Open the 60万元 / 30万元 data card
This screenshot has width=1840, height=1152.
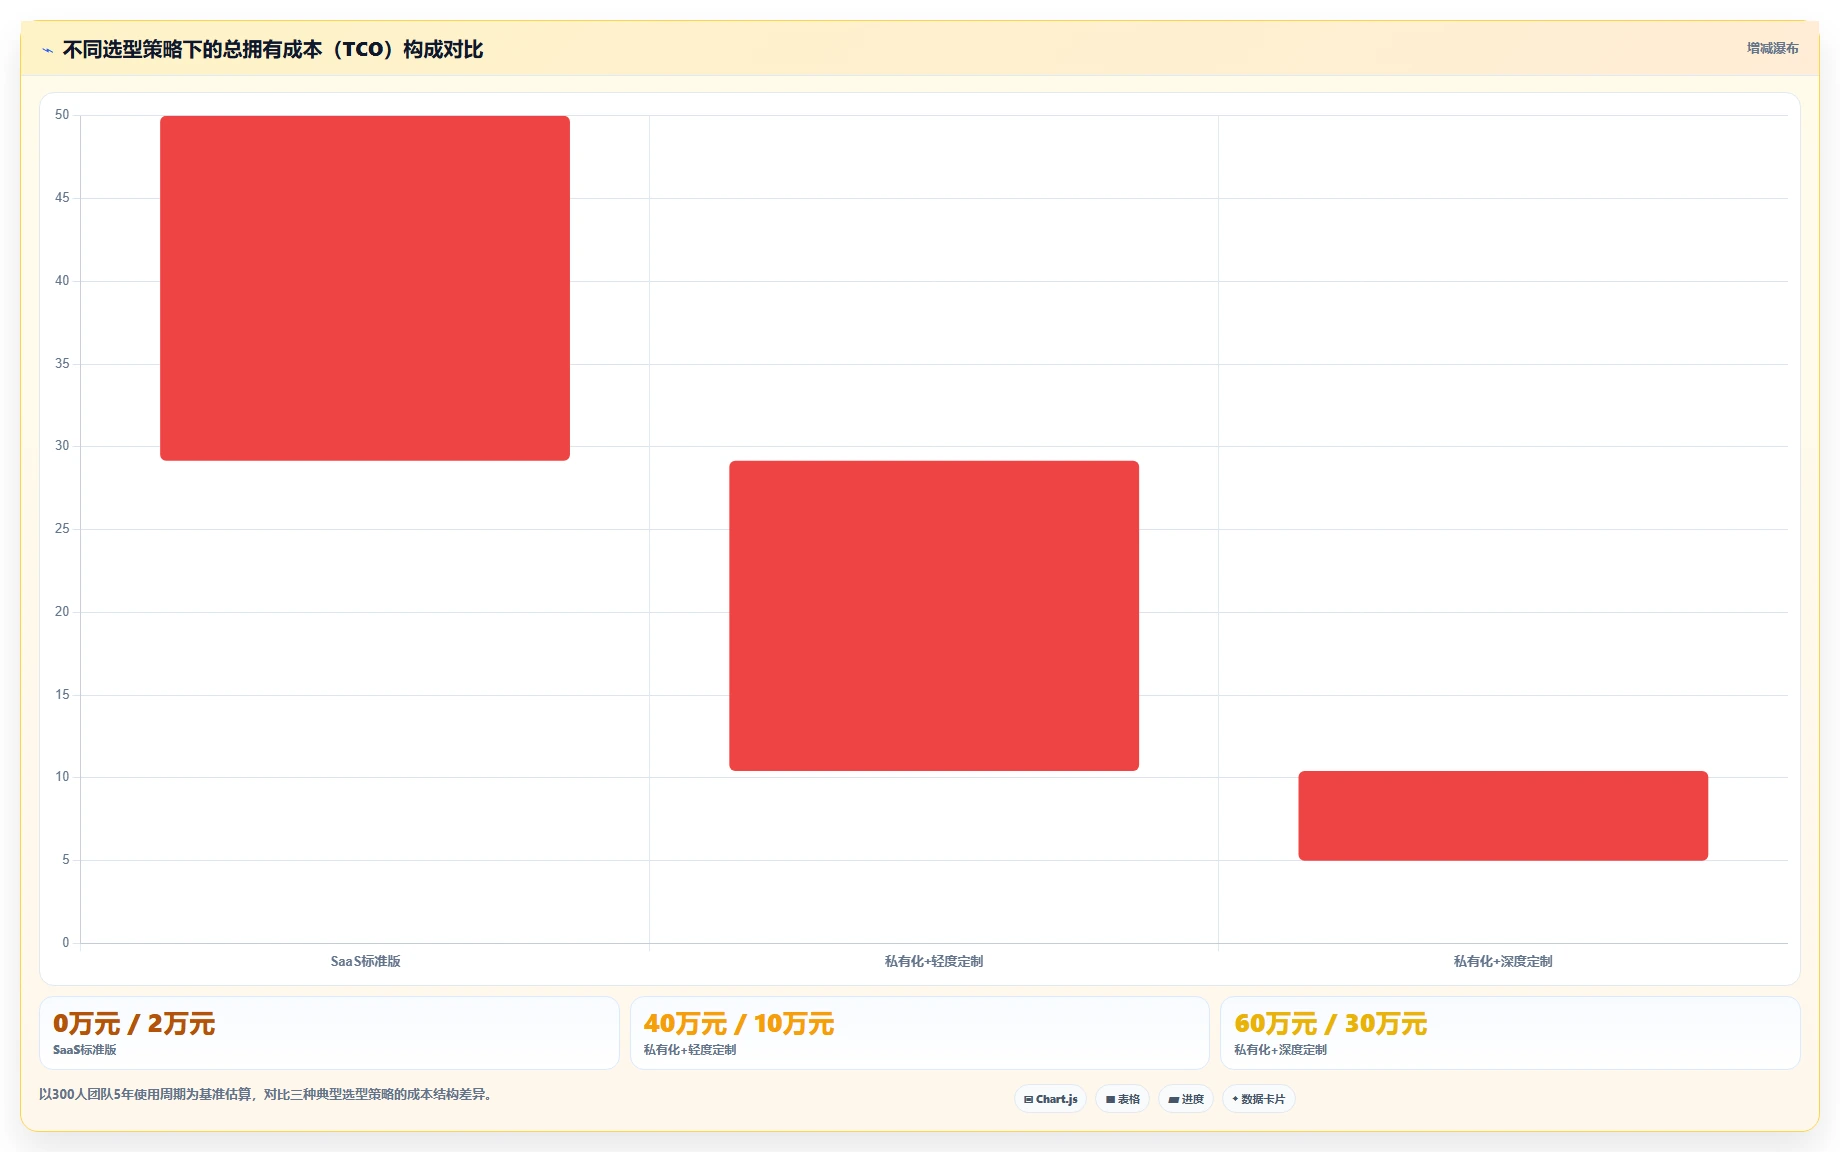tap(1510, 1033)
